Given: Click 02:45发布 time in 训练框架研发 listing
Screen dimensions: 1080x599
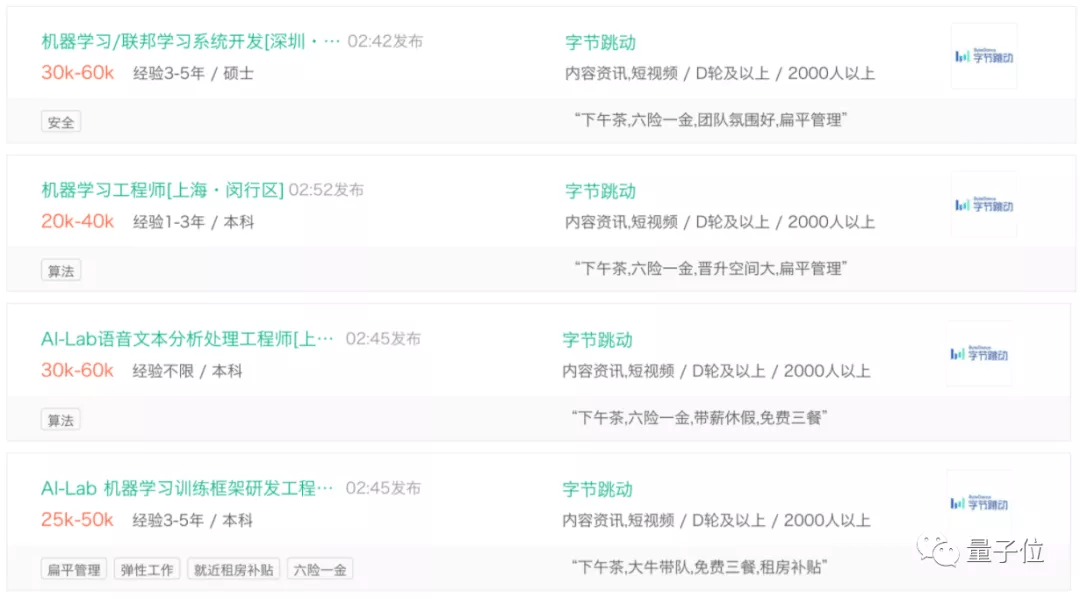Looking at the screenshot, I should click(383, 488).
